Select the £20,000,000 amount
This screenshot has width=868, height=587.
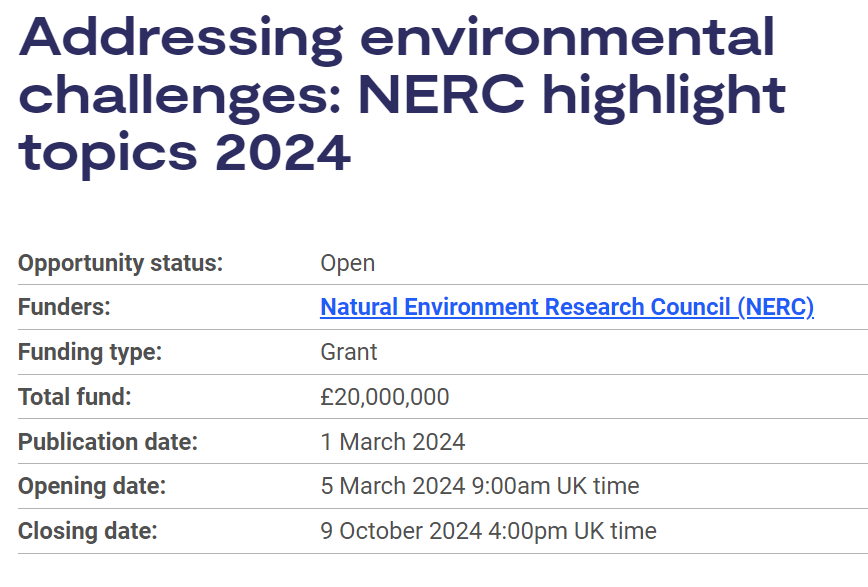click(384, 397)
